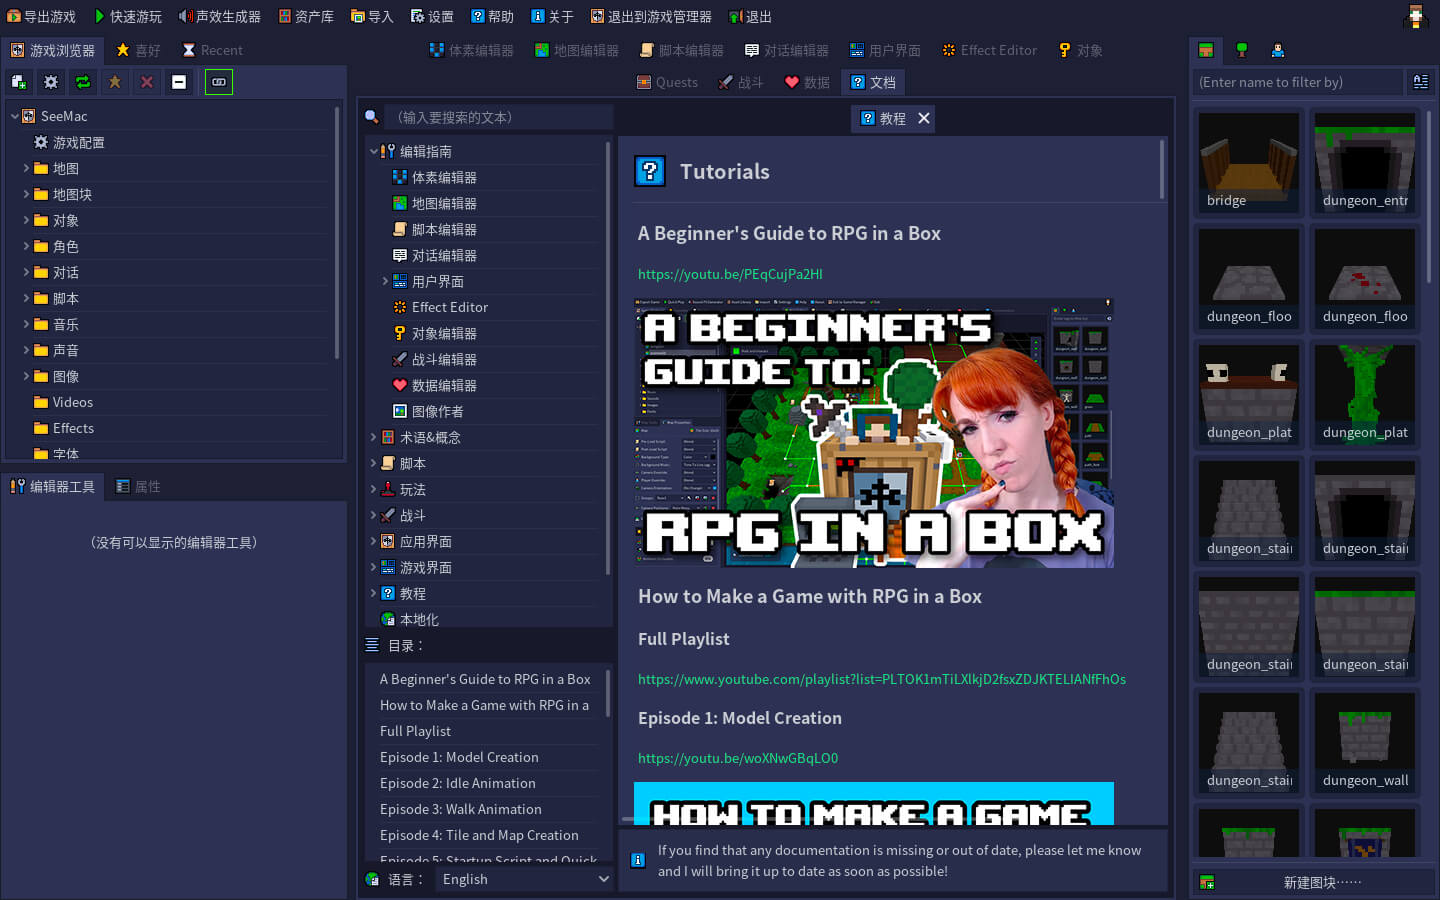The width and height of the screenshot is (1440, 900).
Task: Open the 地图编辑器 map editor tab
Action: click(577, 50)
